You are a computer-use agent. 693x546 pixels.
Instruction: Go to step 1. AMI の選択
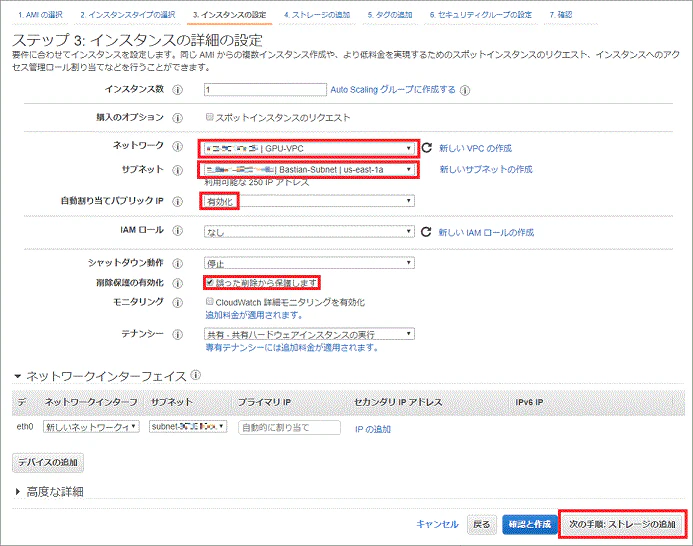click(x=40, y=15)
